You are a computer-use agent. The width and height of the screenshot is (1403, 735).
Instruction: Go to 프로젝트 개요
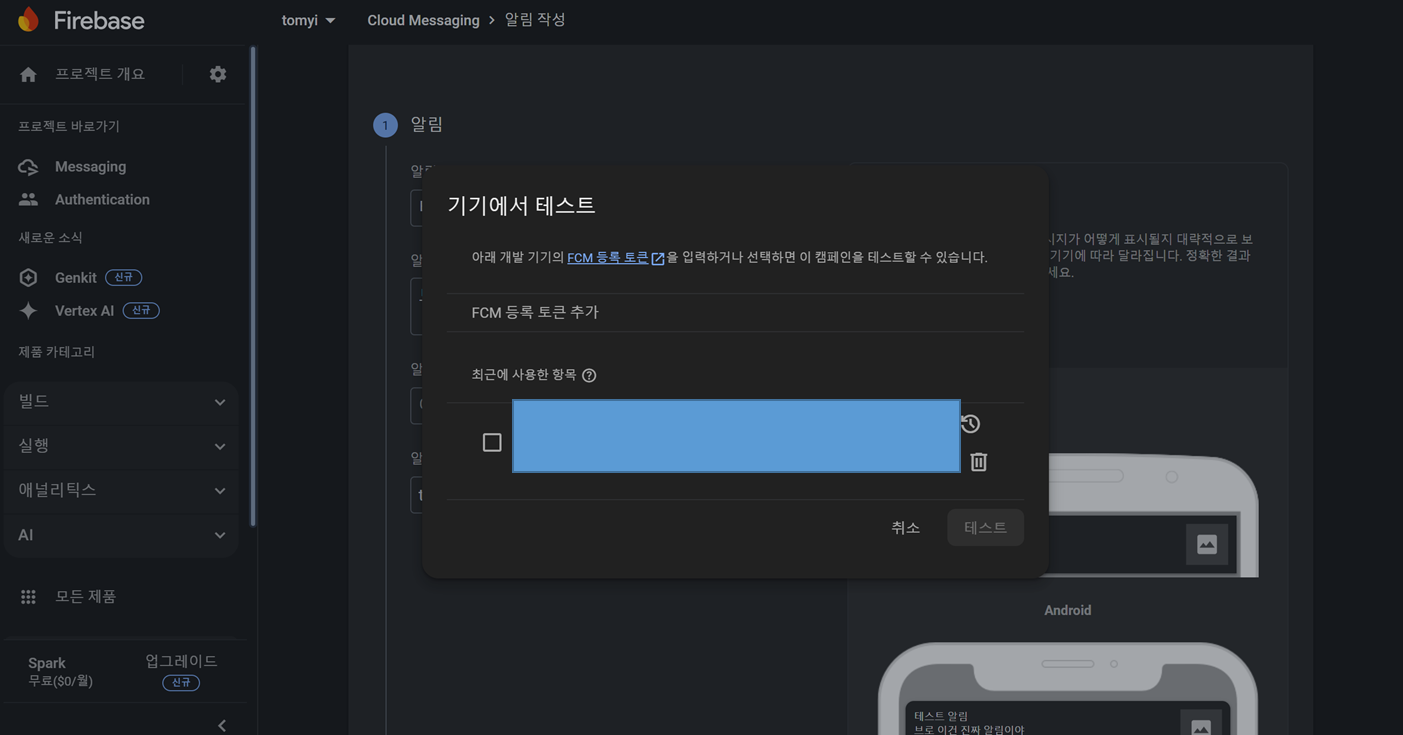click(x=100, y=74)
